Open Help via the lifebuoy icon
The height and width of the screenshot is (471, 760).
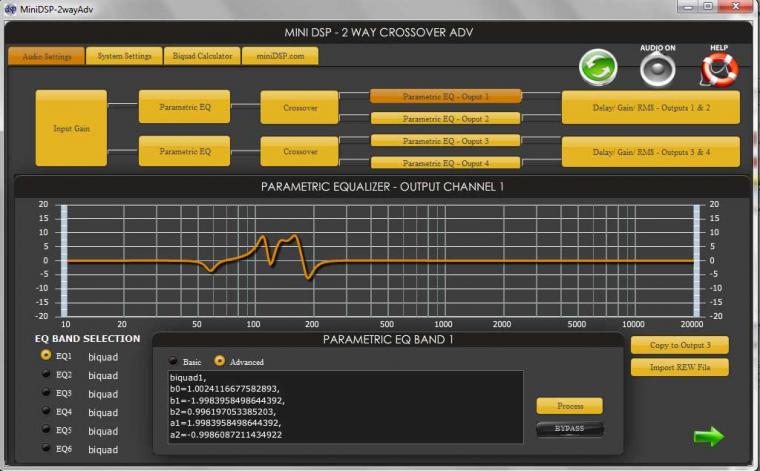pyautogui.click(x=720, y=70)
